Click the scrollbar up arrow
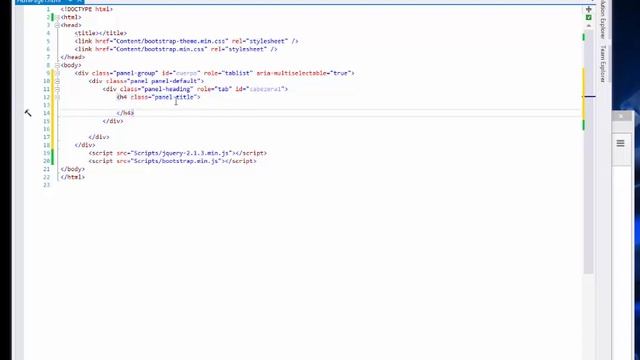Image resolution: width=640 pixels, height=360 pixels. coord(589,26)
